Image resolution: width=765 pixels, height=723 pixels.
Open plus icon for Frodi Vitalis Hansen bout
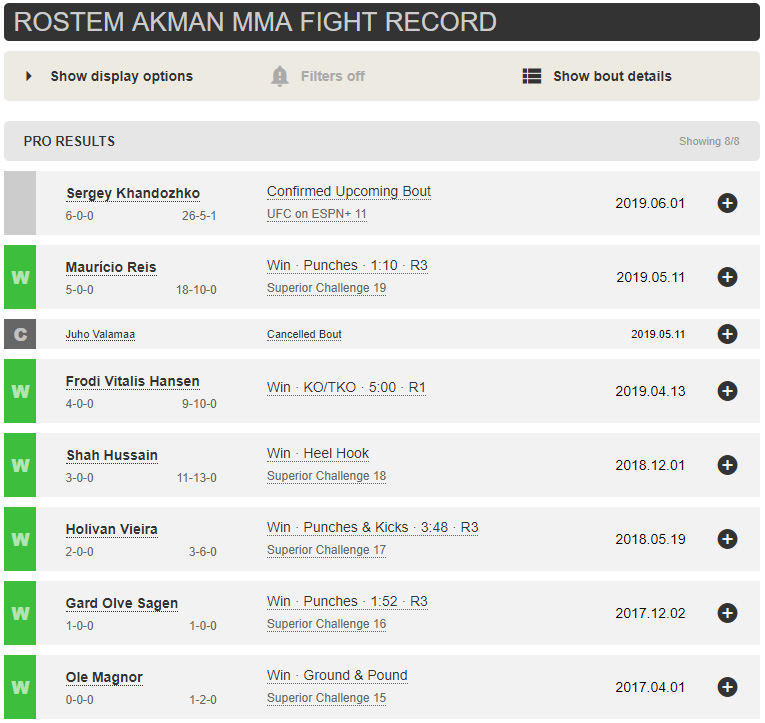click(727, 391)
